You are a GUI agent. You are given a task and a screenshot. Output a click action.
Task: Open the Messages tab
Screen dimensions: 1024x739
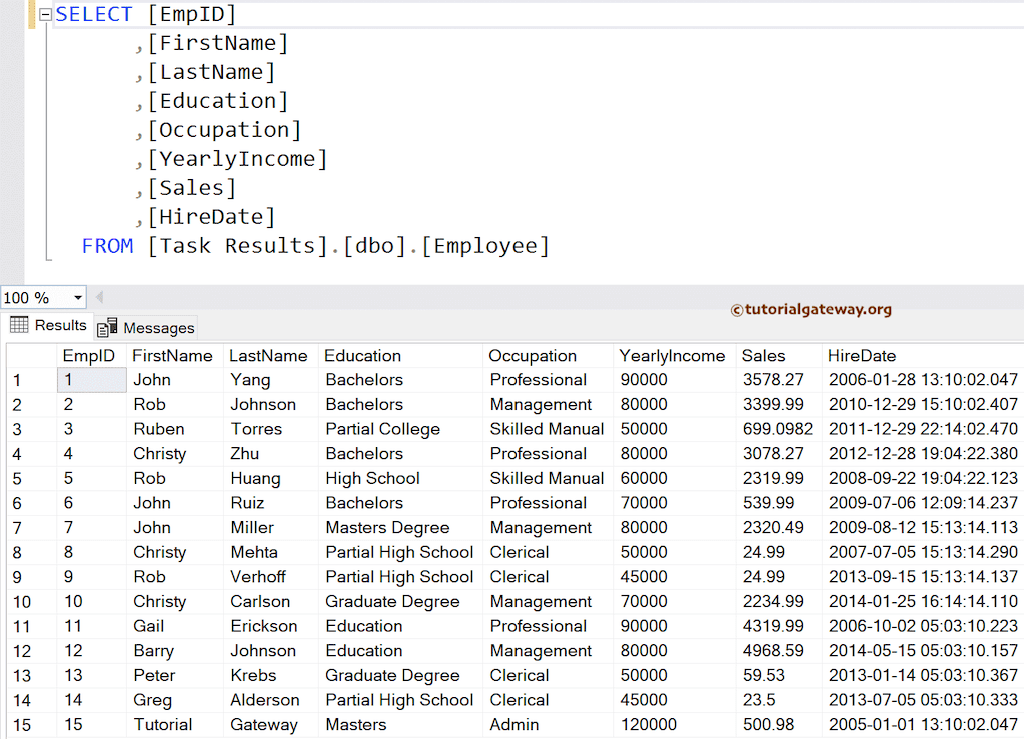(x=157, y=328)
